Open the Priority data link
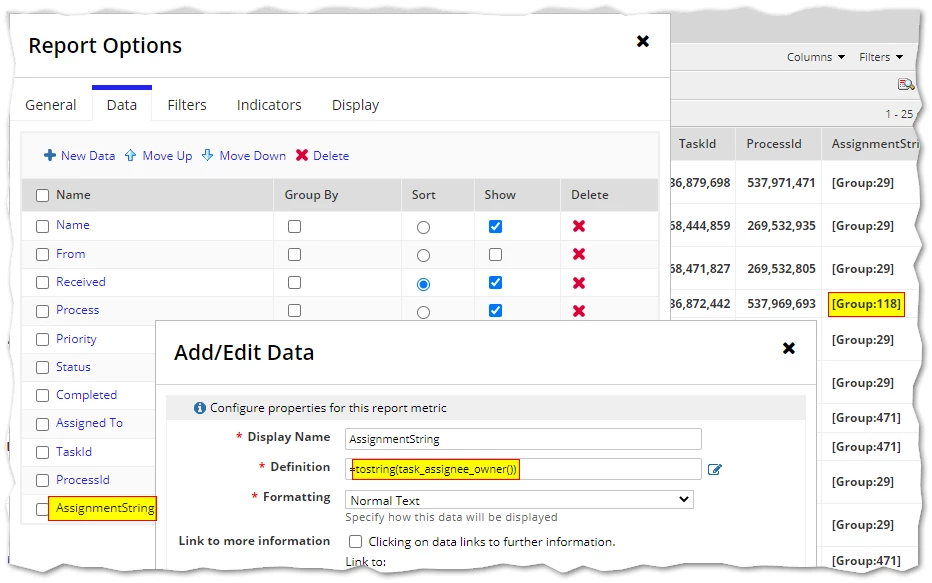The height and width of the screenshot is (583, 932). click(x=76, y=339)
